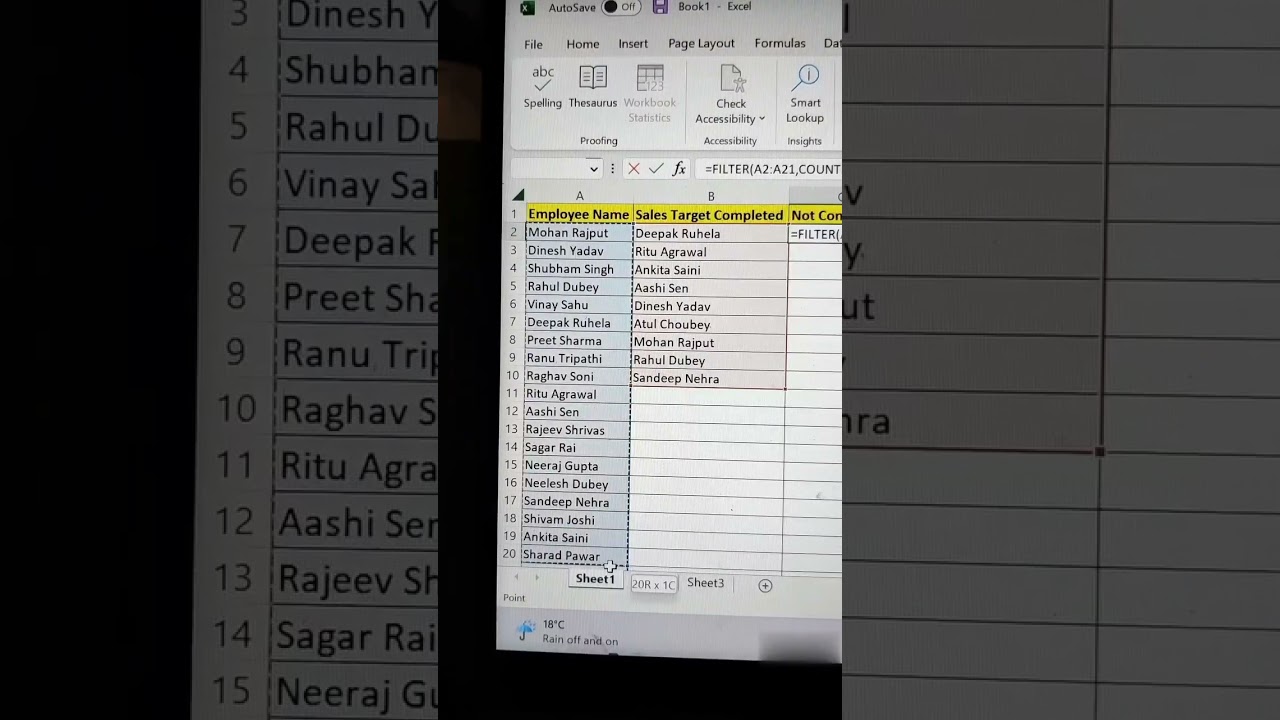Viewport: 1280px width, 720px height.
Task: Open the Page Layout tab
Action: pyautogui.click(x=701, y=44)
